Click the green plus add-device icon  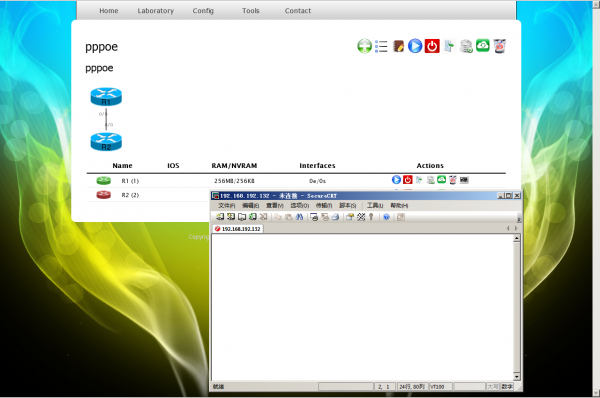[x=364, y=46]
